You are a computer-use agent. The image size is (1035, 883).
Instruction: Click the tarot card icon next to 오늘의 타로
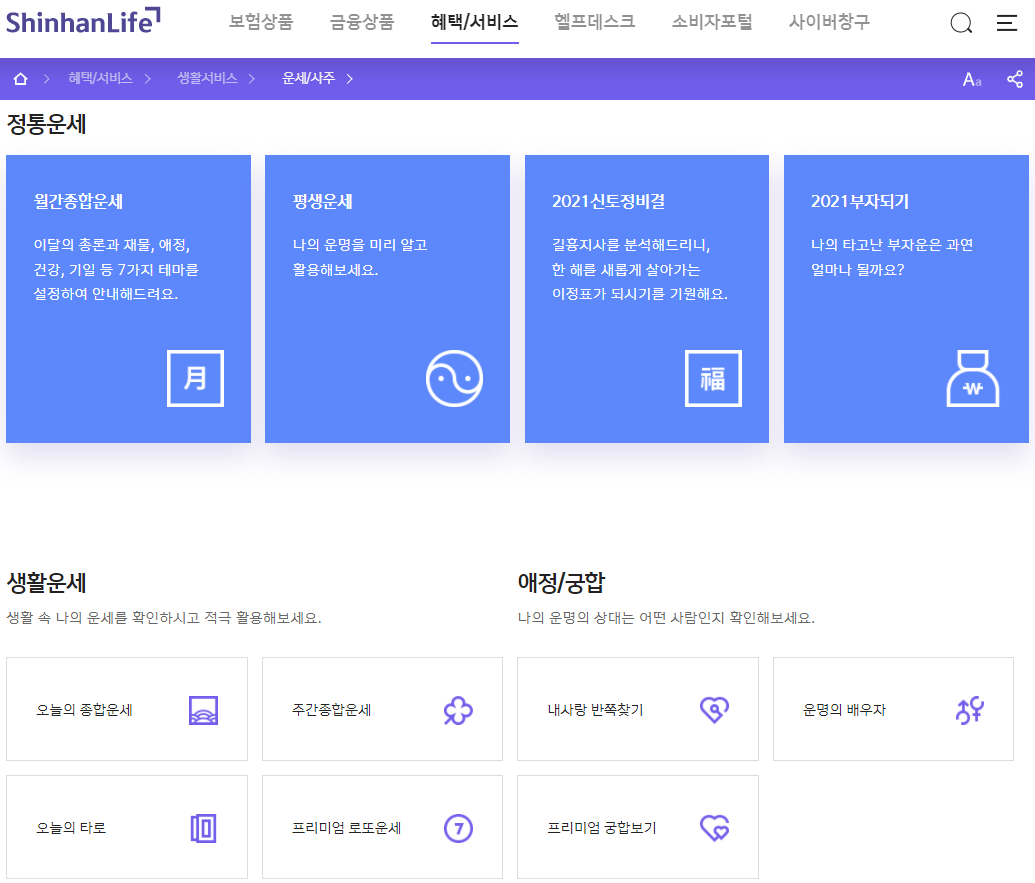point(204,827)
